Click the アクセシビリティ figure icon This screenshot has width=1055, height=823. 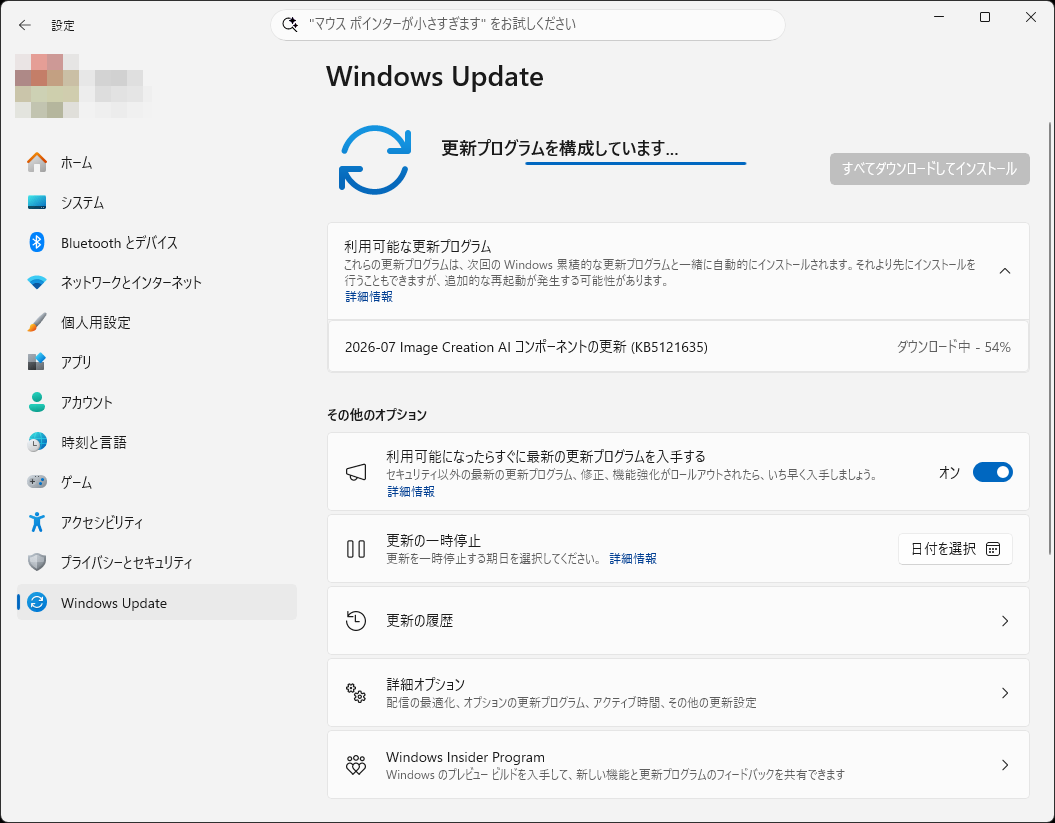point(37,522)
